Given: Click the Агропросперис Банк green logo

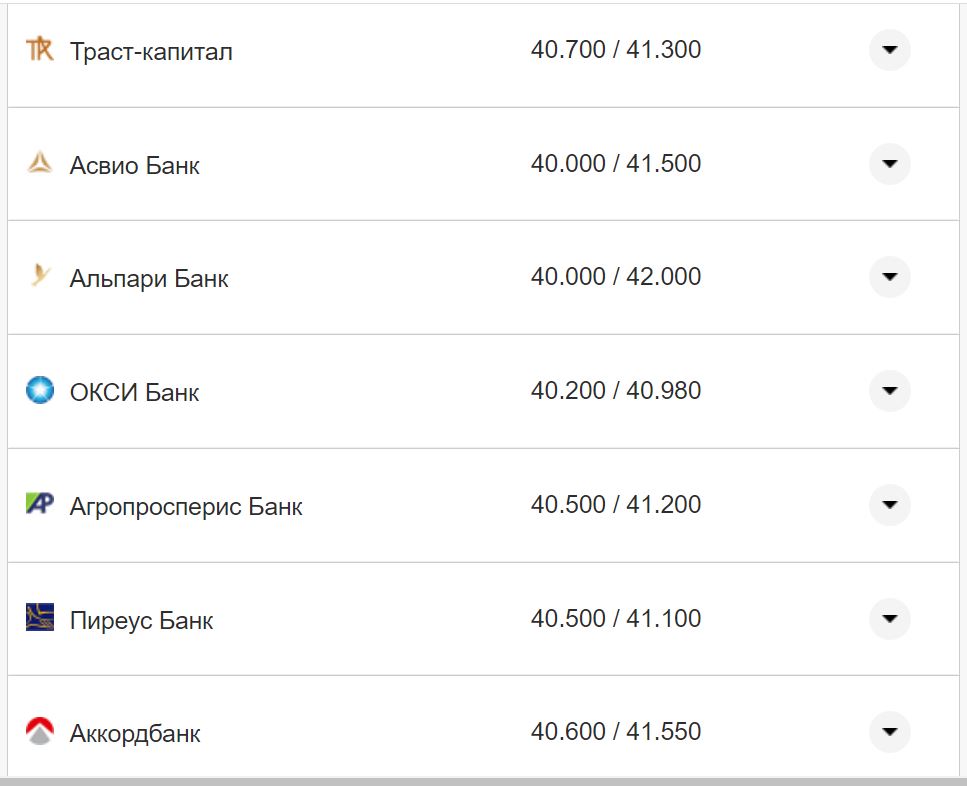Looking at the screenshot, I should click(x=40, y=505).
